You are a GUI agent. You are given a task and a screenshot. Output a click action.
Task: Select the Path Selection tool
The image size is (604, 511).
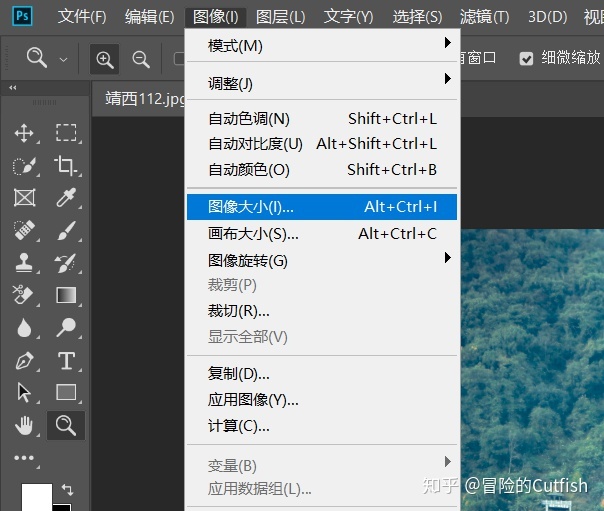[24, 393]
